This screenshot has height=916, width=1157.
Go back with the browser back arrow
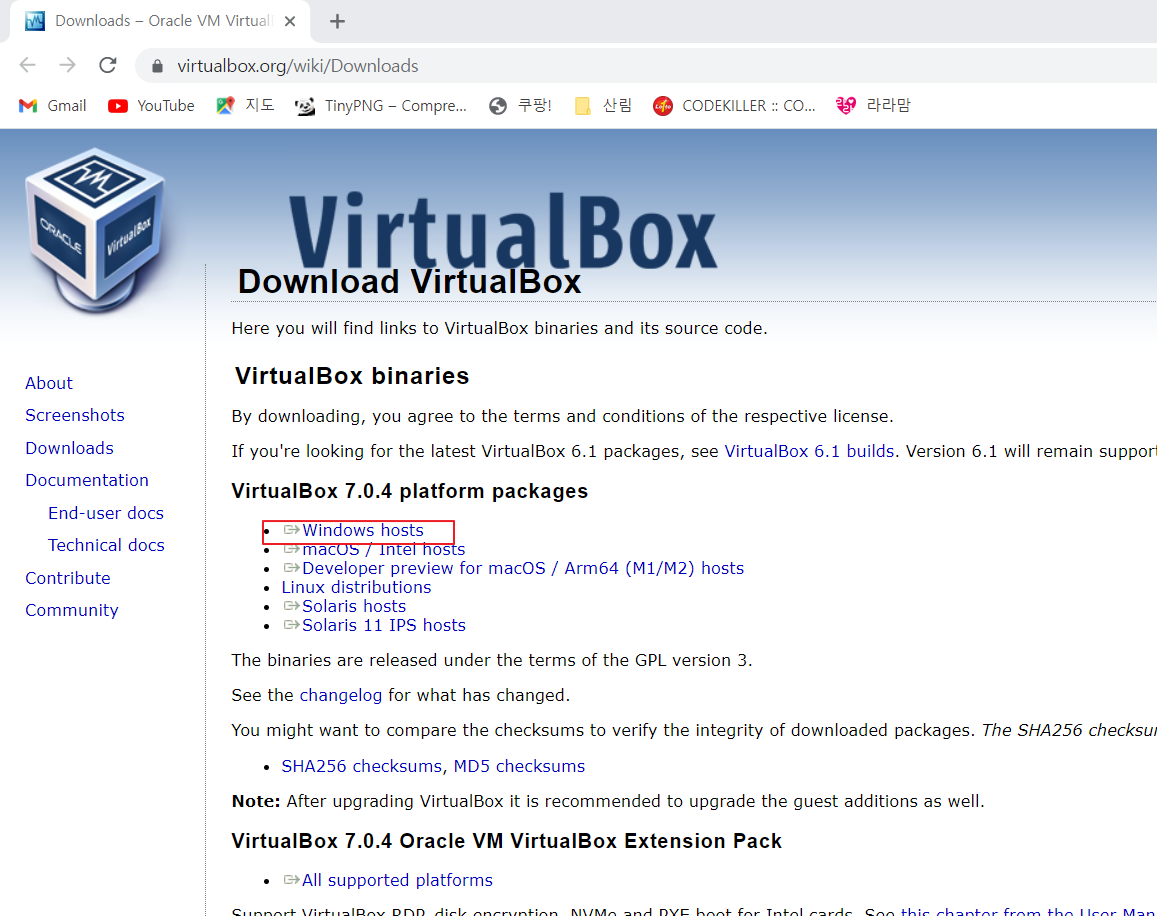coord(27,65)
